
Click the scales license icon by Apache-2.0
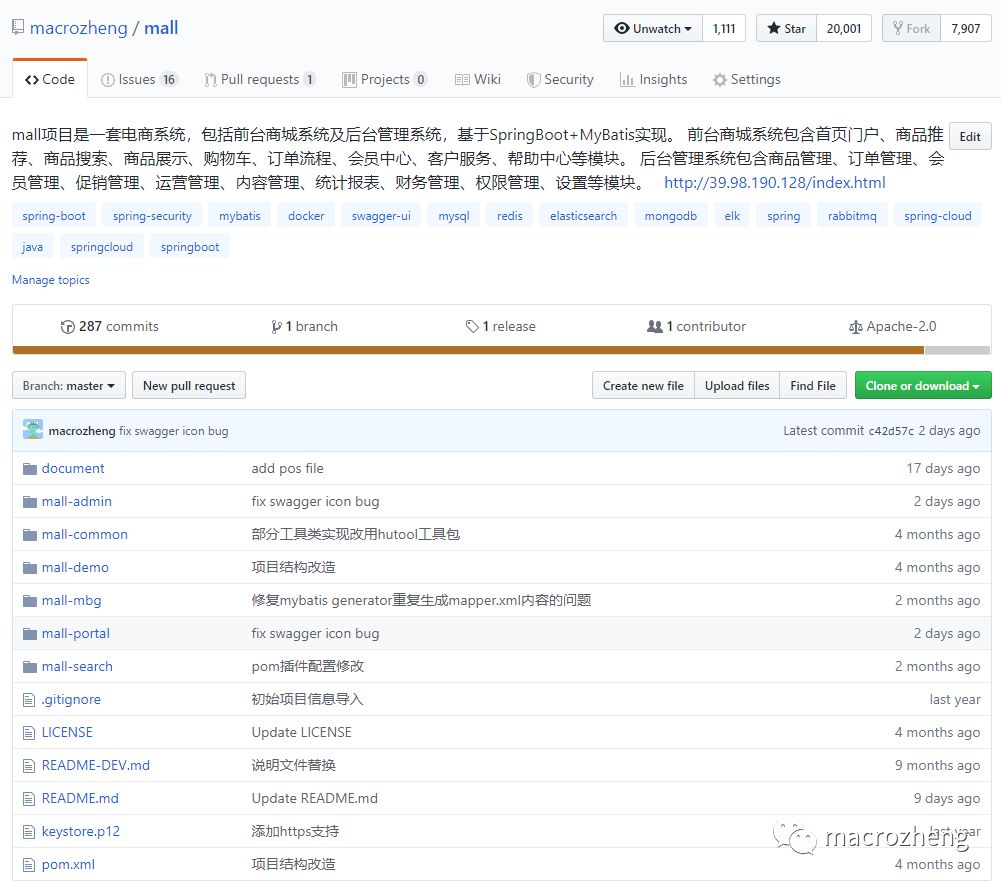pos(855,327)
